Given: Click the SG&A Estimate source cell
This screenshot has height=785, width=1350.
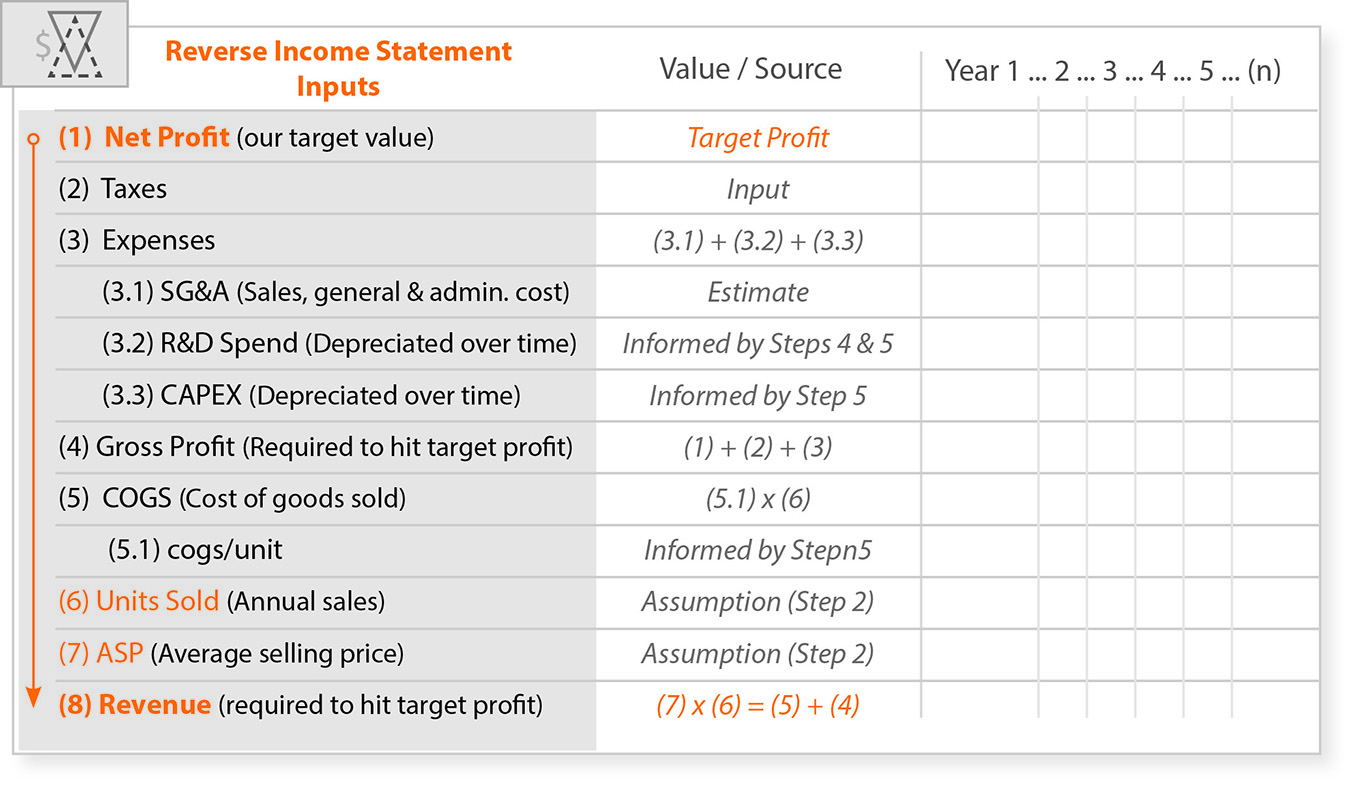Looking at the screenshot, I should pos(758,293).
